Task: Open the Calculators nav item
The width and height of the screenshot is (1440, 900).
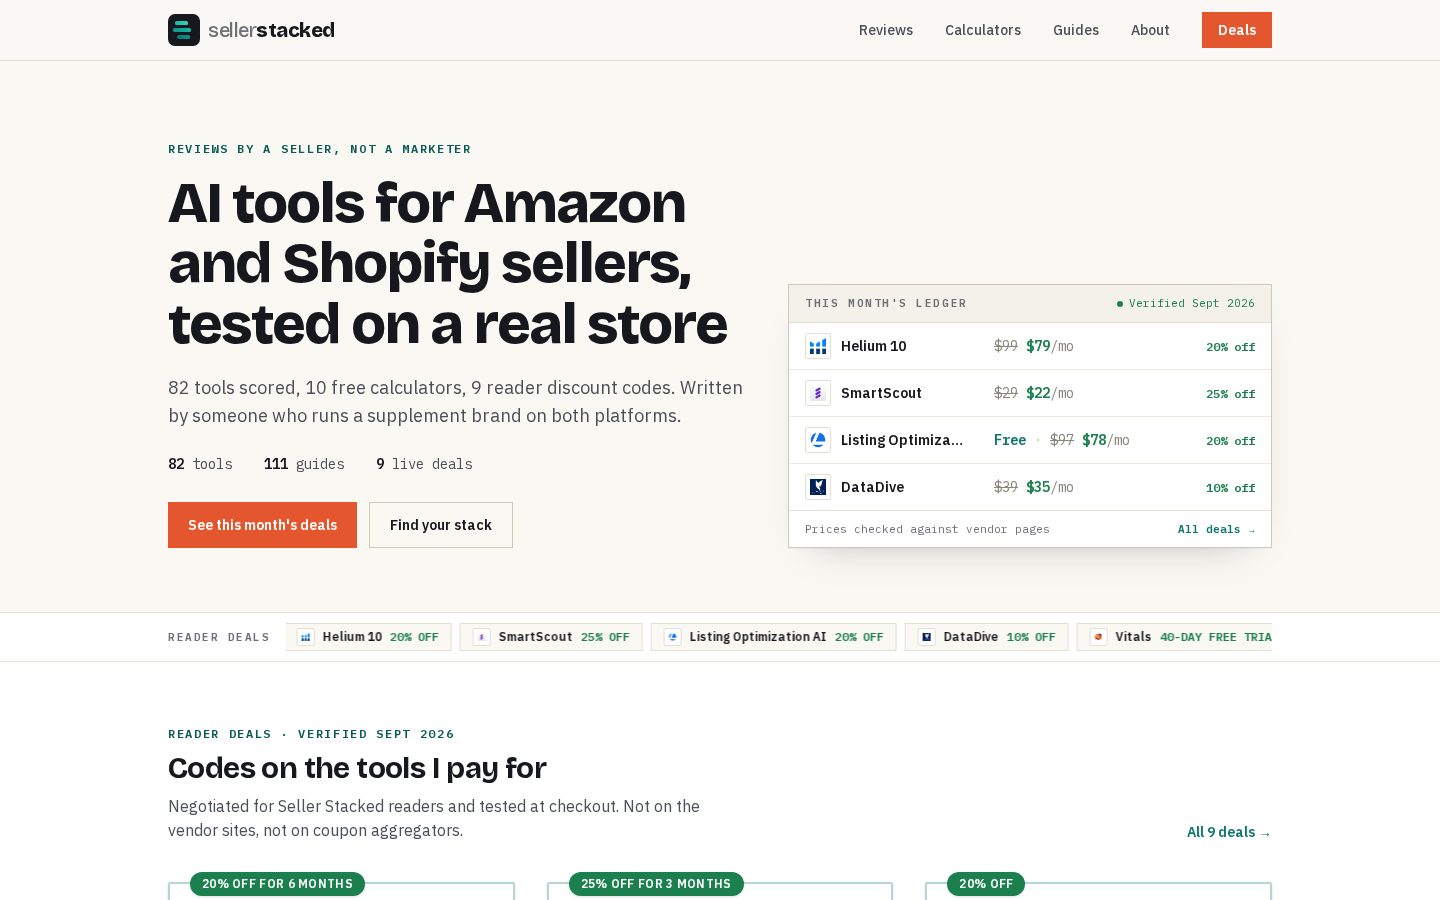Action: click(x=983, y=30)
